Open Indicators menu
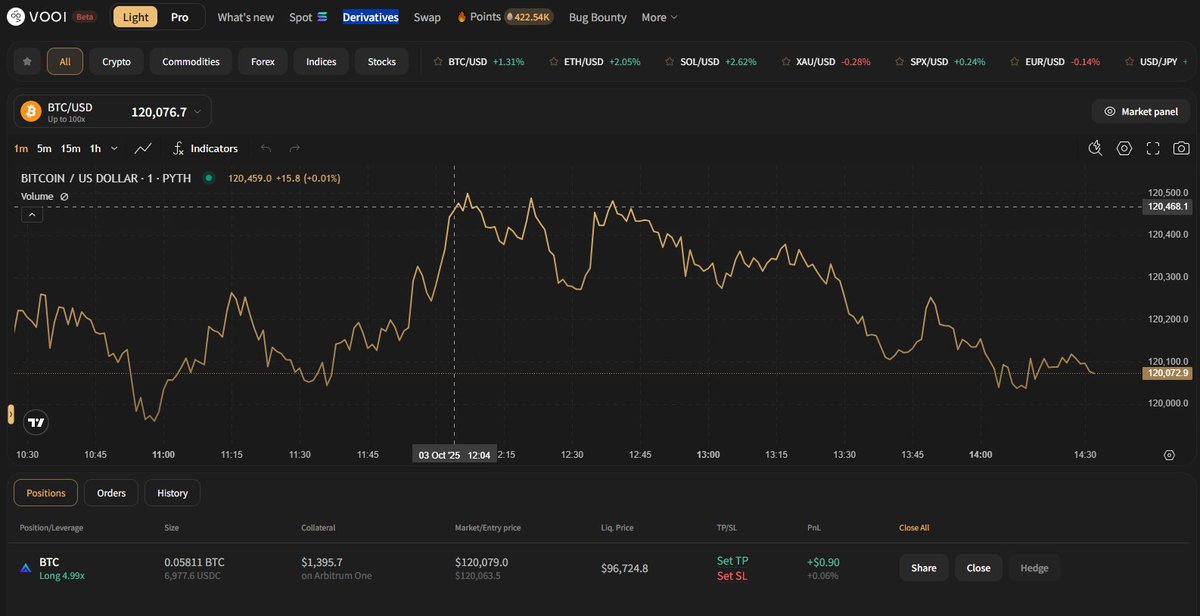Viewport: 1200px width, 616px height. pyautogui.click(x=205, y=148)
